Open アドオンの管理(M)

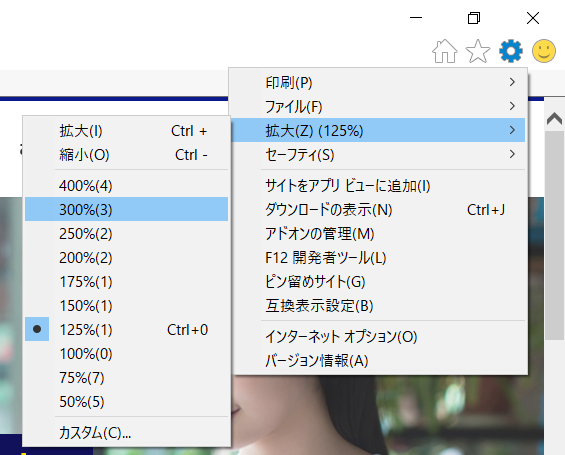tap(378, 233)
